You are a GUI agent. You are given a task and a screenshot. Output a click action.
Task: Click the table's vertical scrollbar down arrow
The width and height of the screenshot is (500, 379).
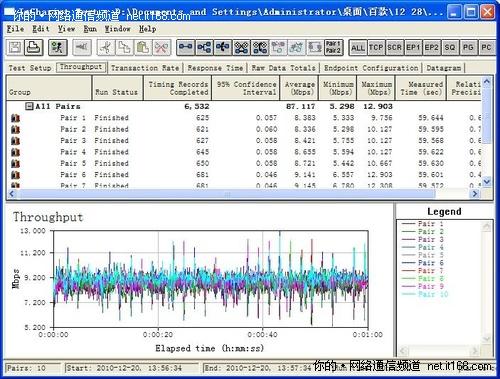[x=487, y=182]
